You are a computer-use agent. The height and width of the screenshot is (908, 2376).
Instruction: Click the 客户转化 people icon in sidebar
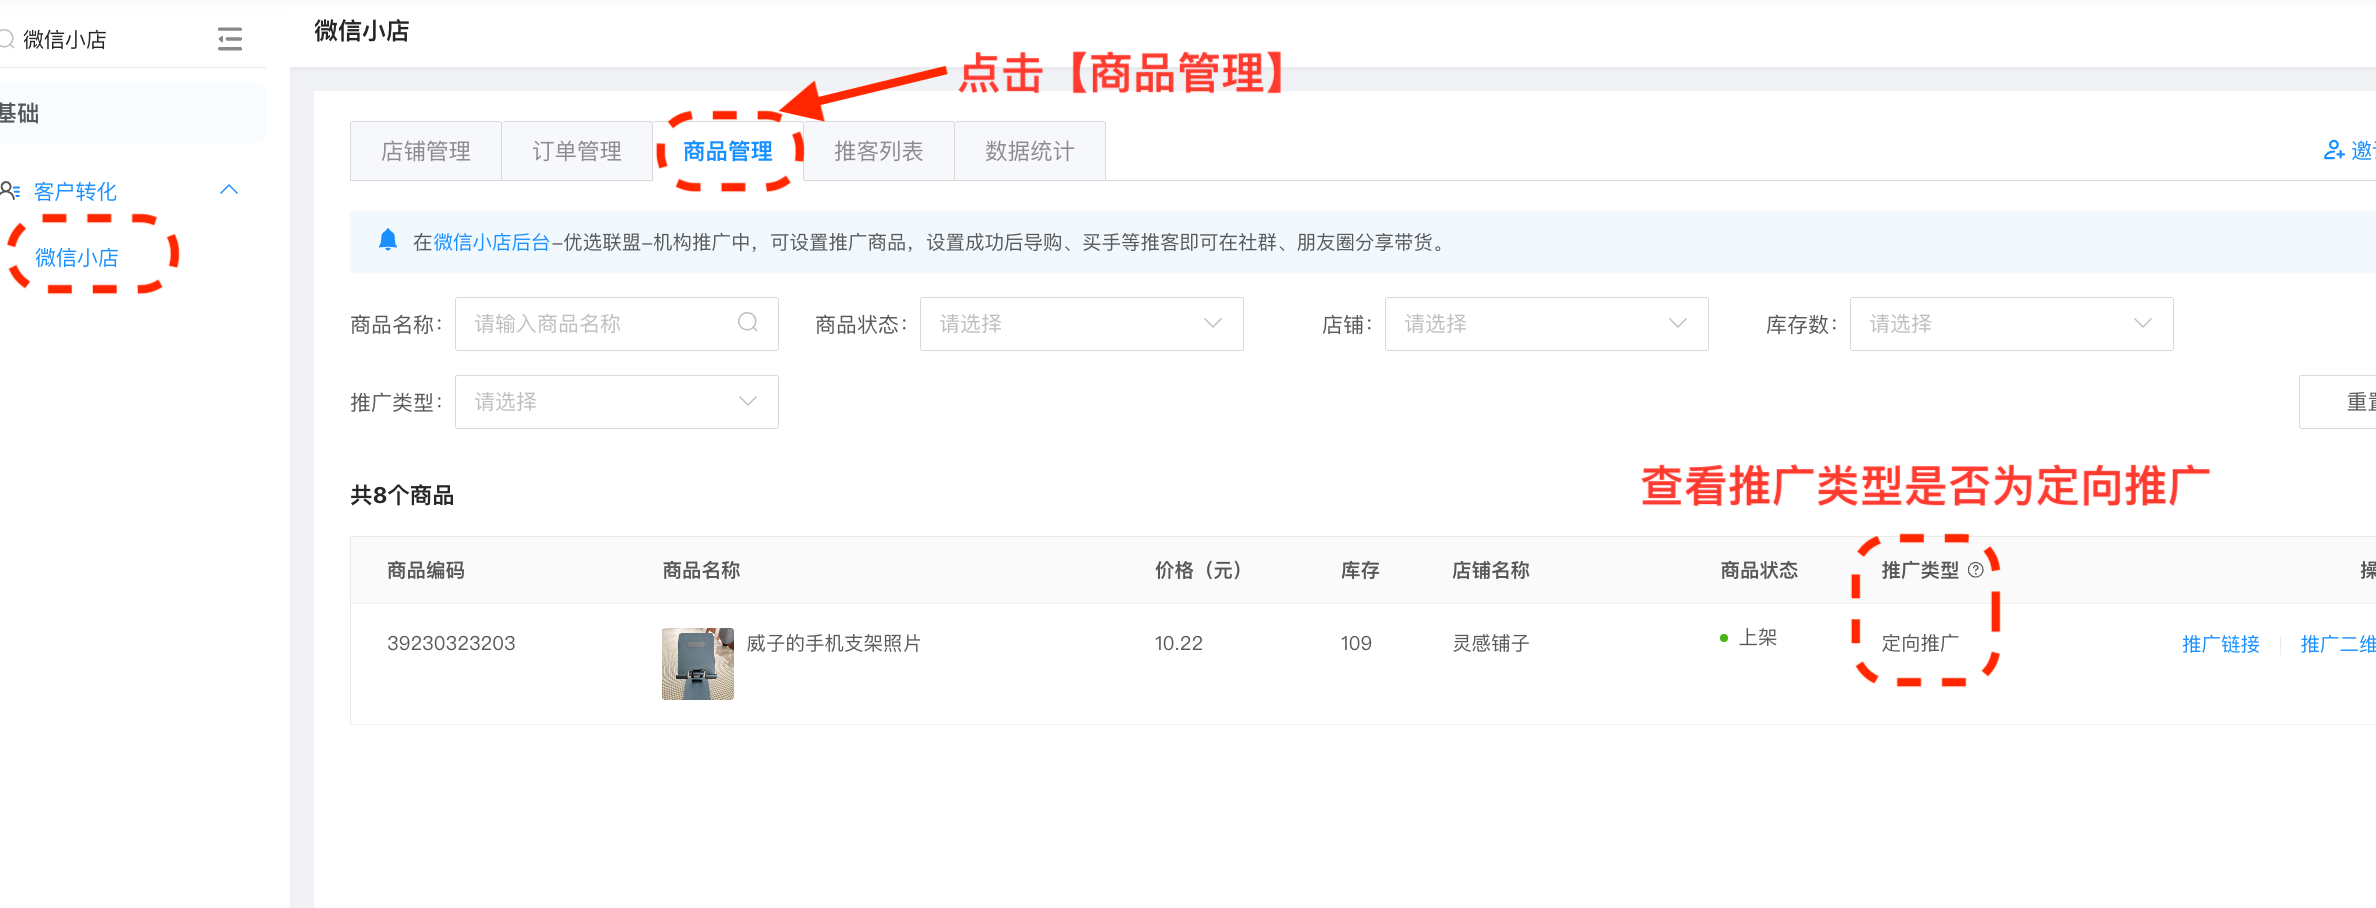tap(11, 190)
